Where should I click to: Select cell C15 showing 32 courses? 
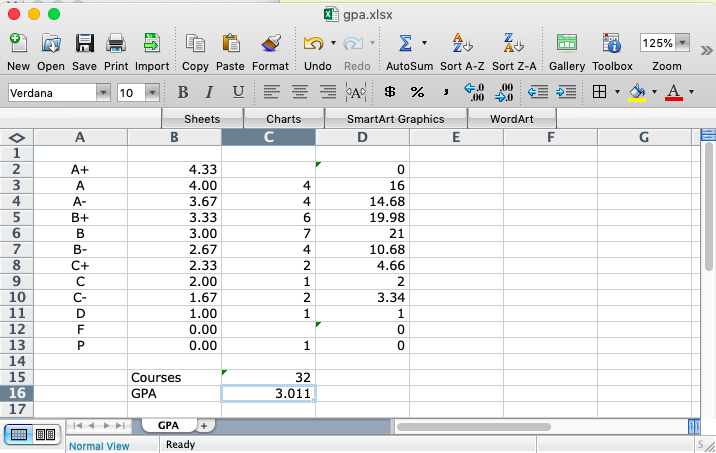(268, 377)
